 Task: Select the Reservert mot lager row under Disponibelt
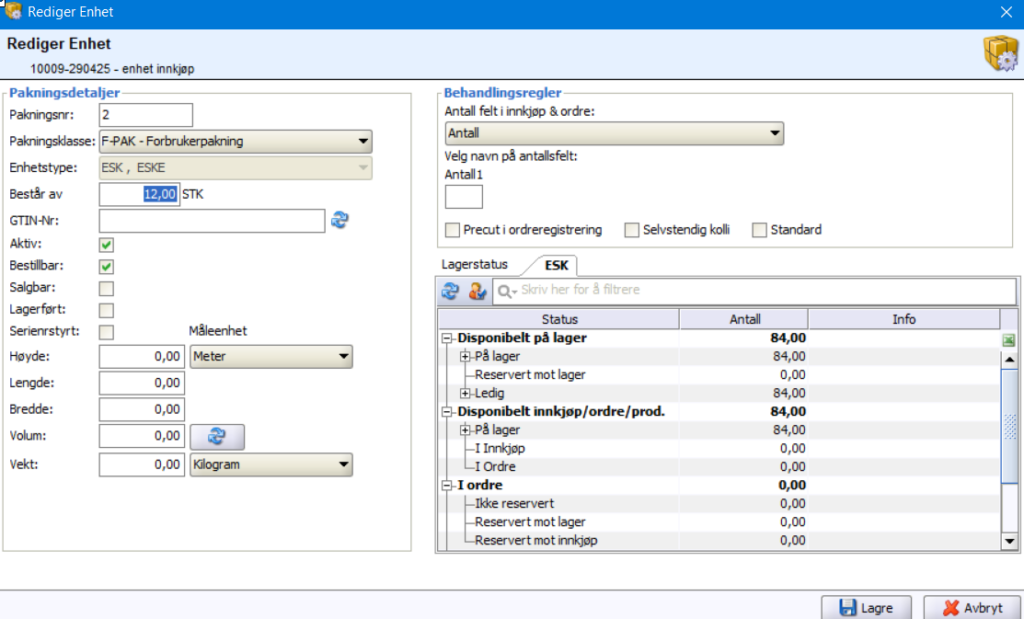pyautogui.click(x=718, y=375)
